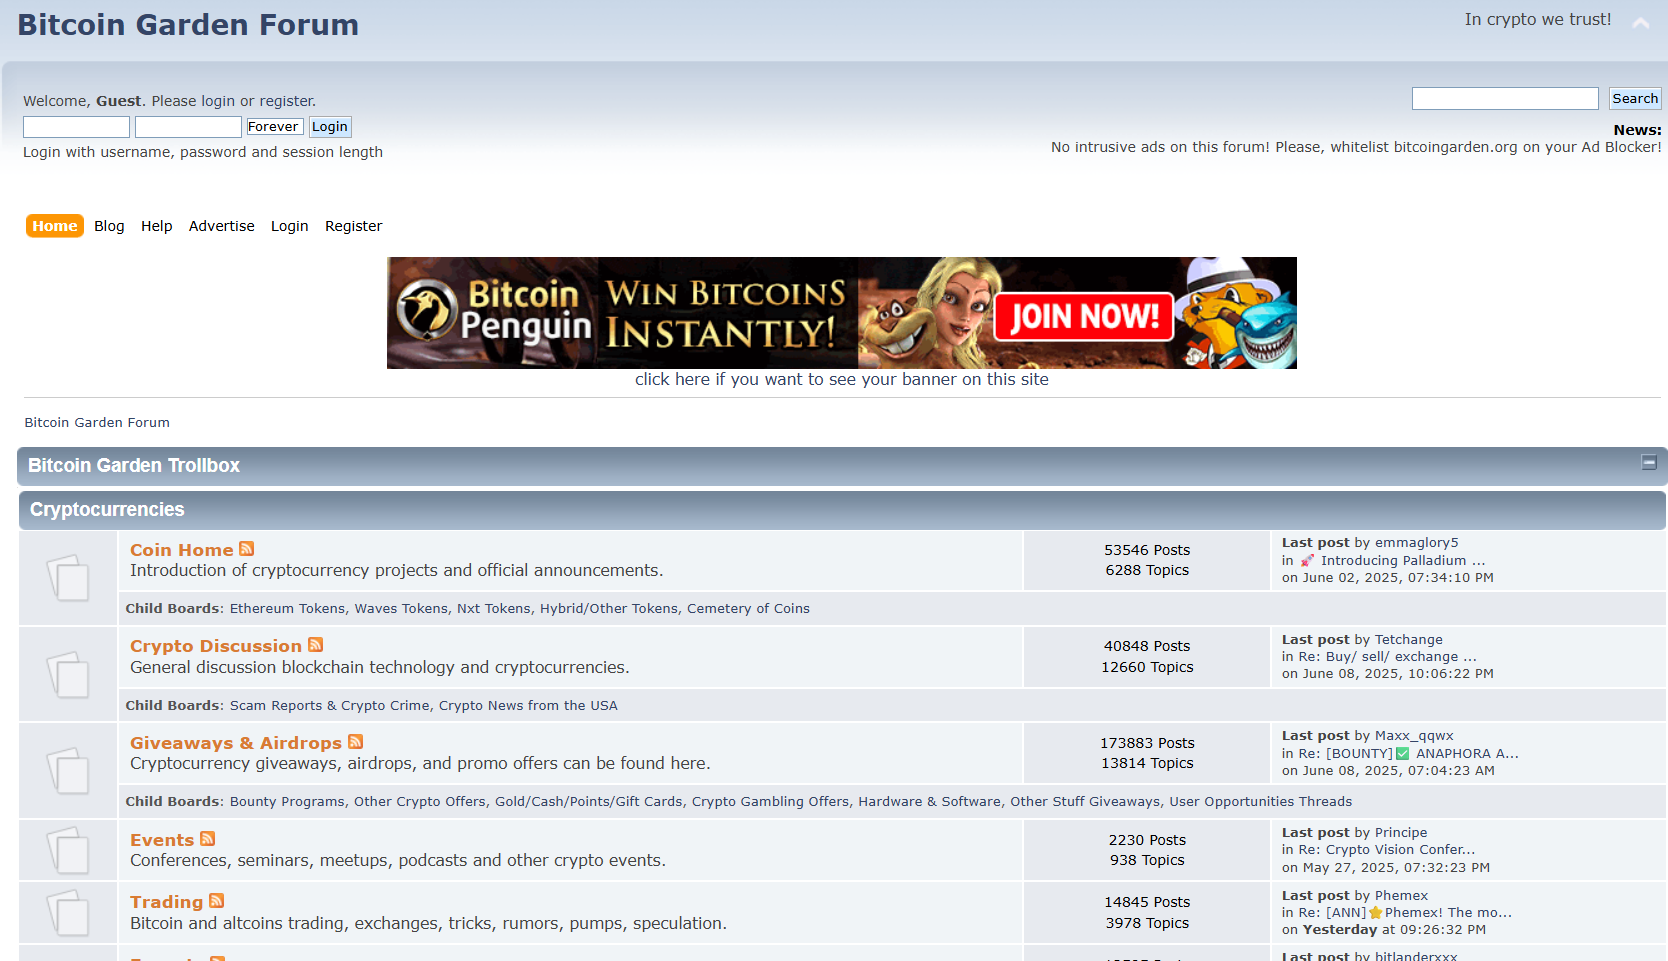Viewport: 1668px width, 961px height.
Task: Open user Phemex's profile
Action: coord(1401,896)
